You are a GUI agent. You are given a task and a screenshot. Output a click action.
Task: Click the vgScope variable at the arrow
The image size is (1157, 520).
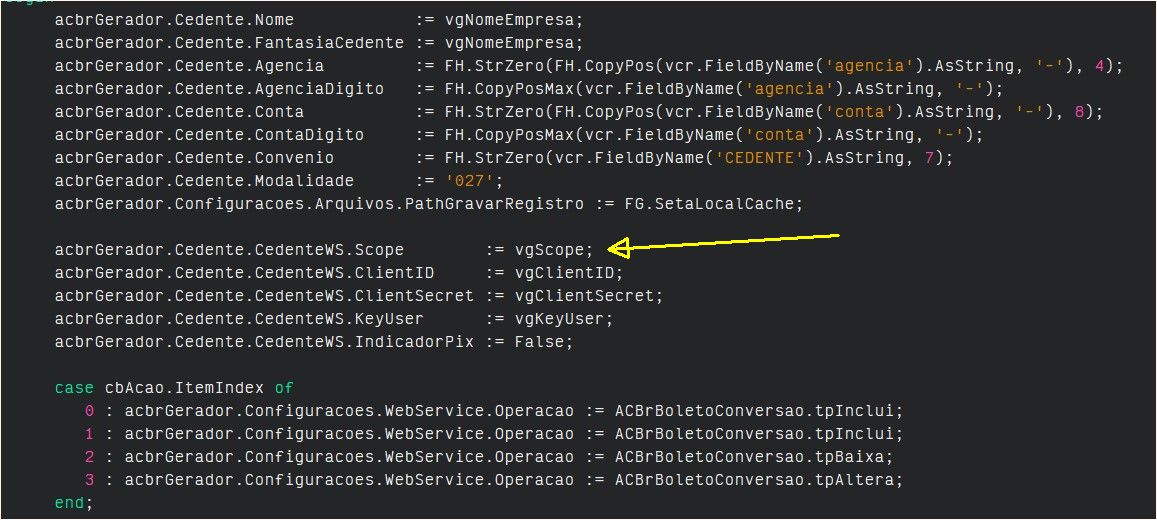(x=549, y=250)
